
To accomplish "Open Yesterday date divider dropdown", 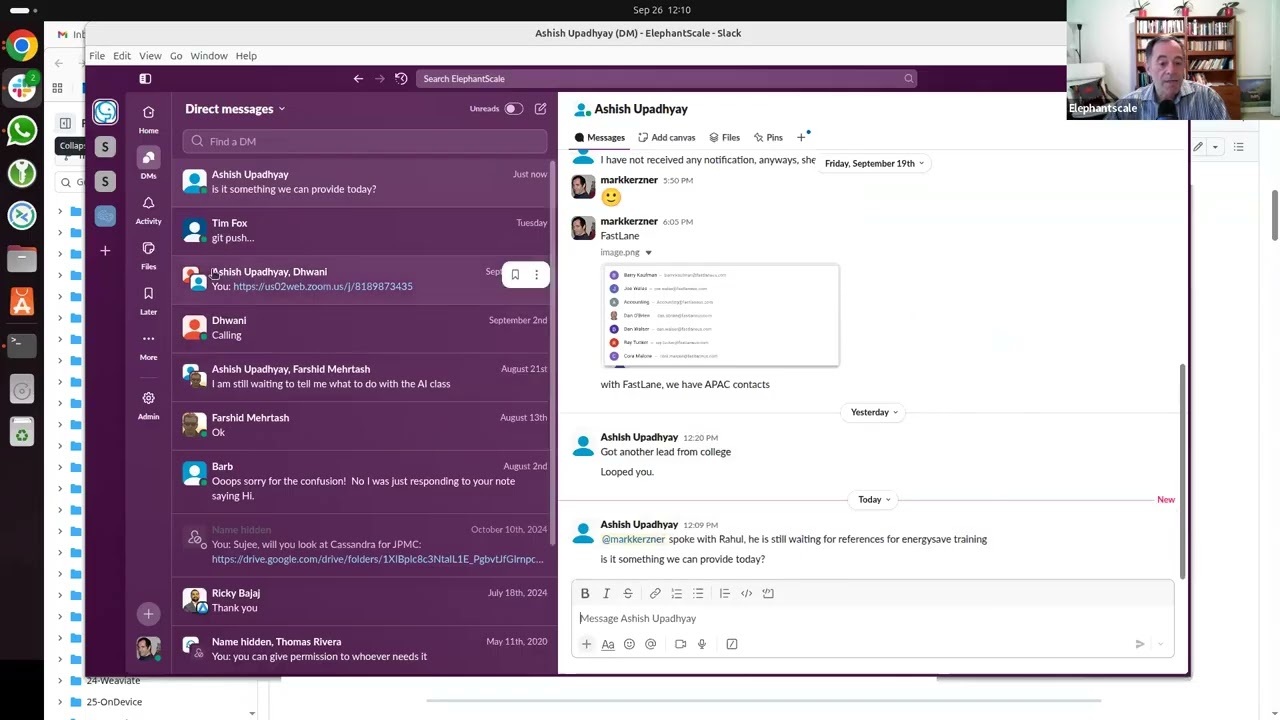I will tap(874, 412).
